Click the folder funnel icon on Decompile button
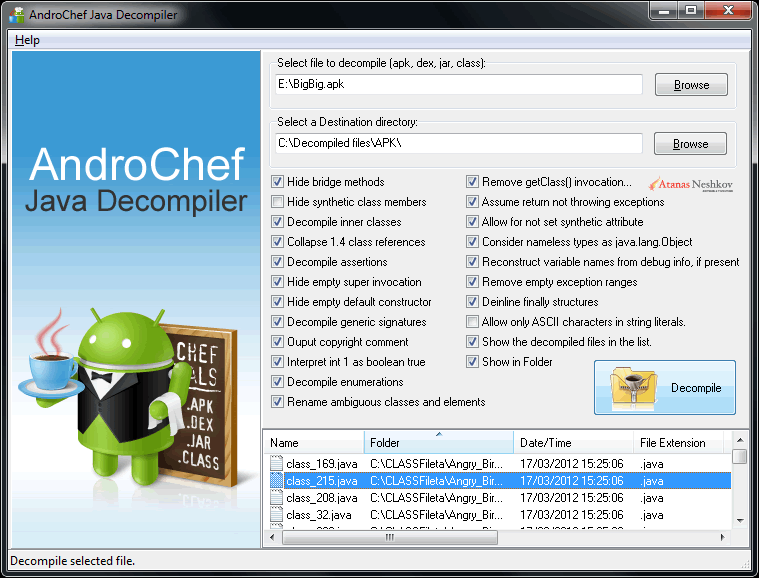 634,387
